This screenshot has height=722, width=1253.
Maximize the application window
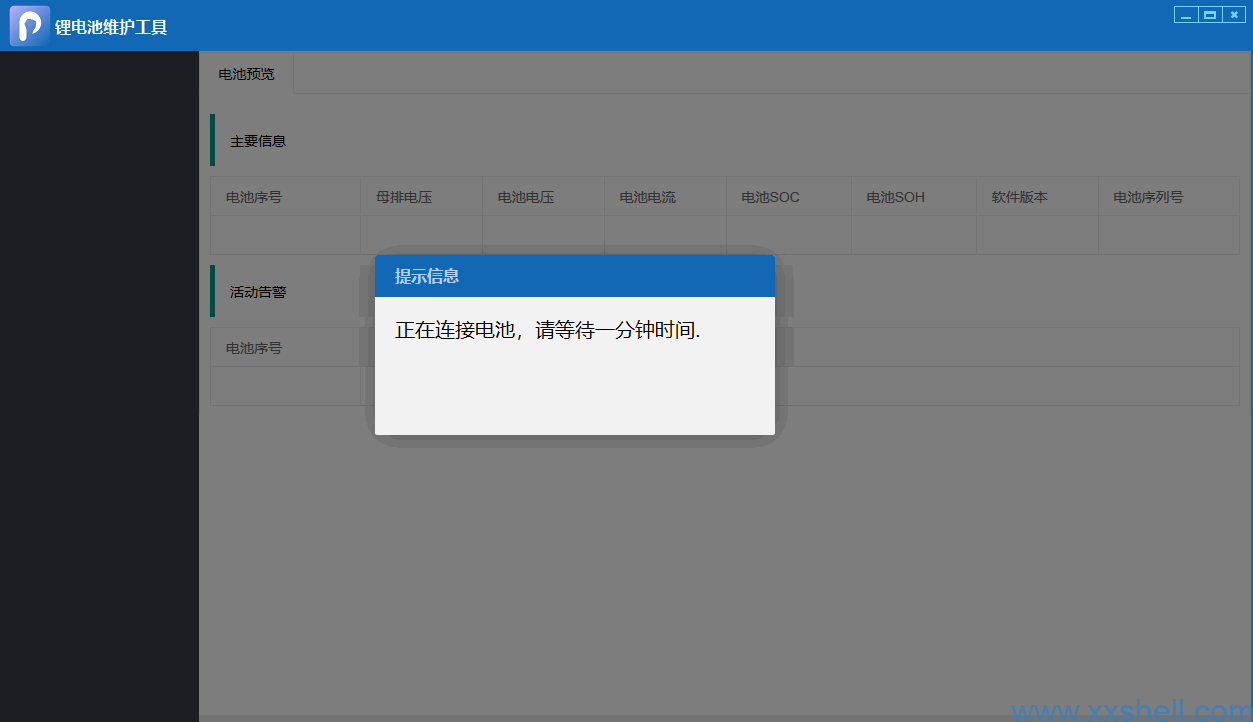(x=1210, y=15)
